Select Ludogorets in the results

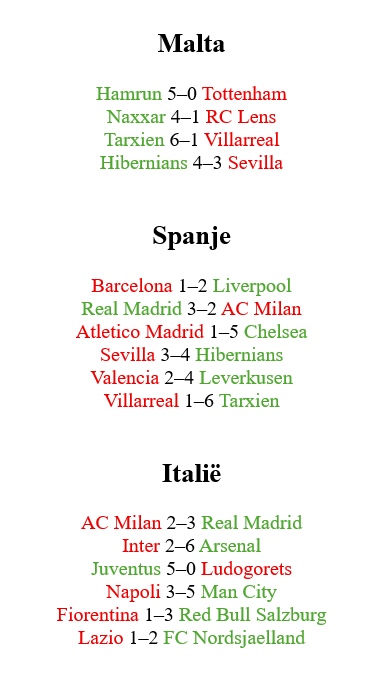[246, 569]
